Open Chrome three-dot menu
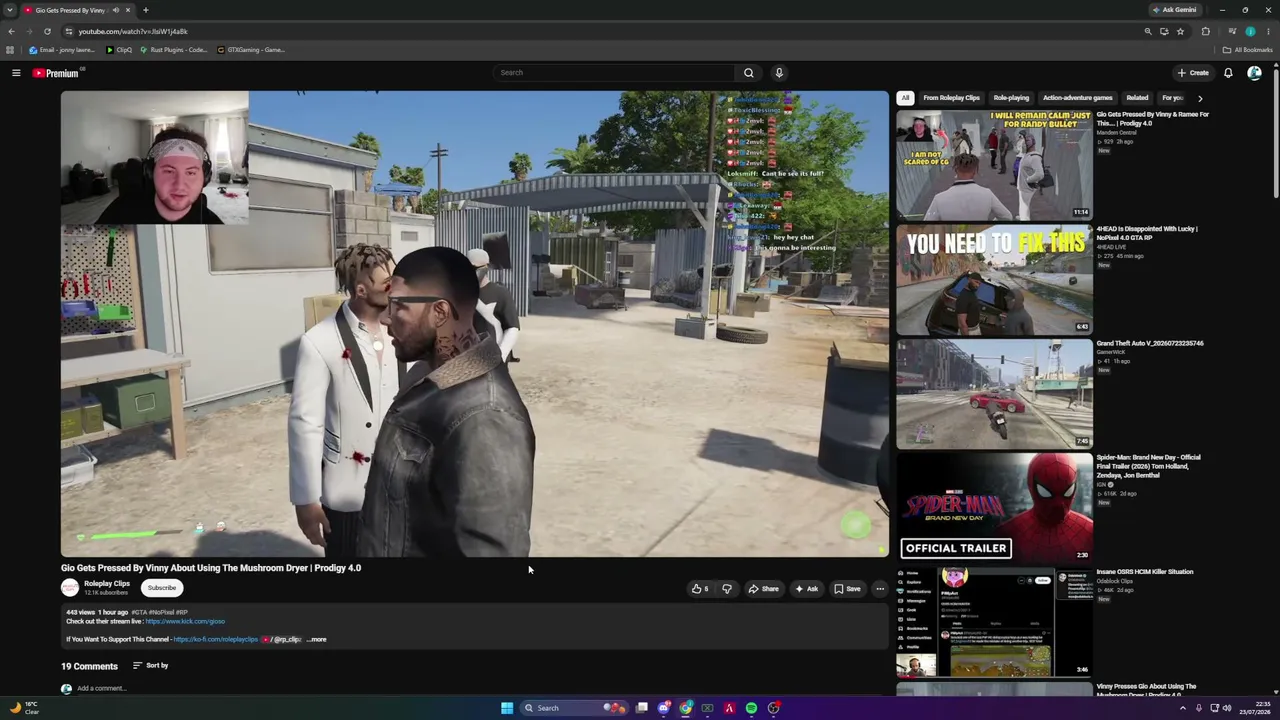The height and width of the screenshot is (720, 1280). coord(1268,31)
